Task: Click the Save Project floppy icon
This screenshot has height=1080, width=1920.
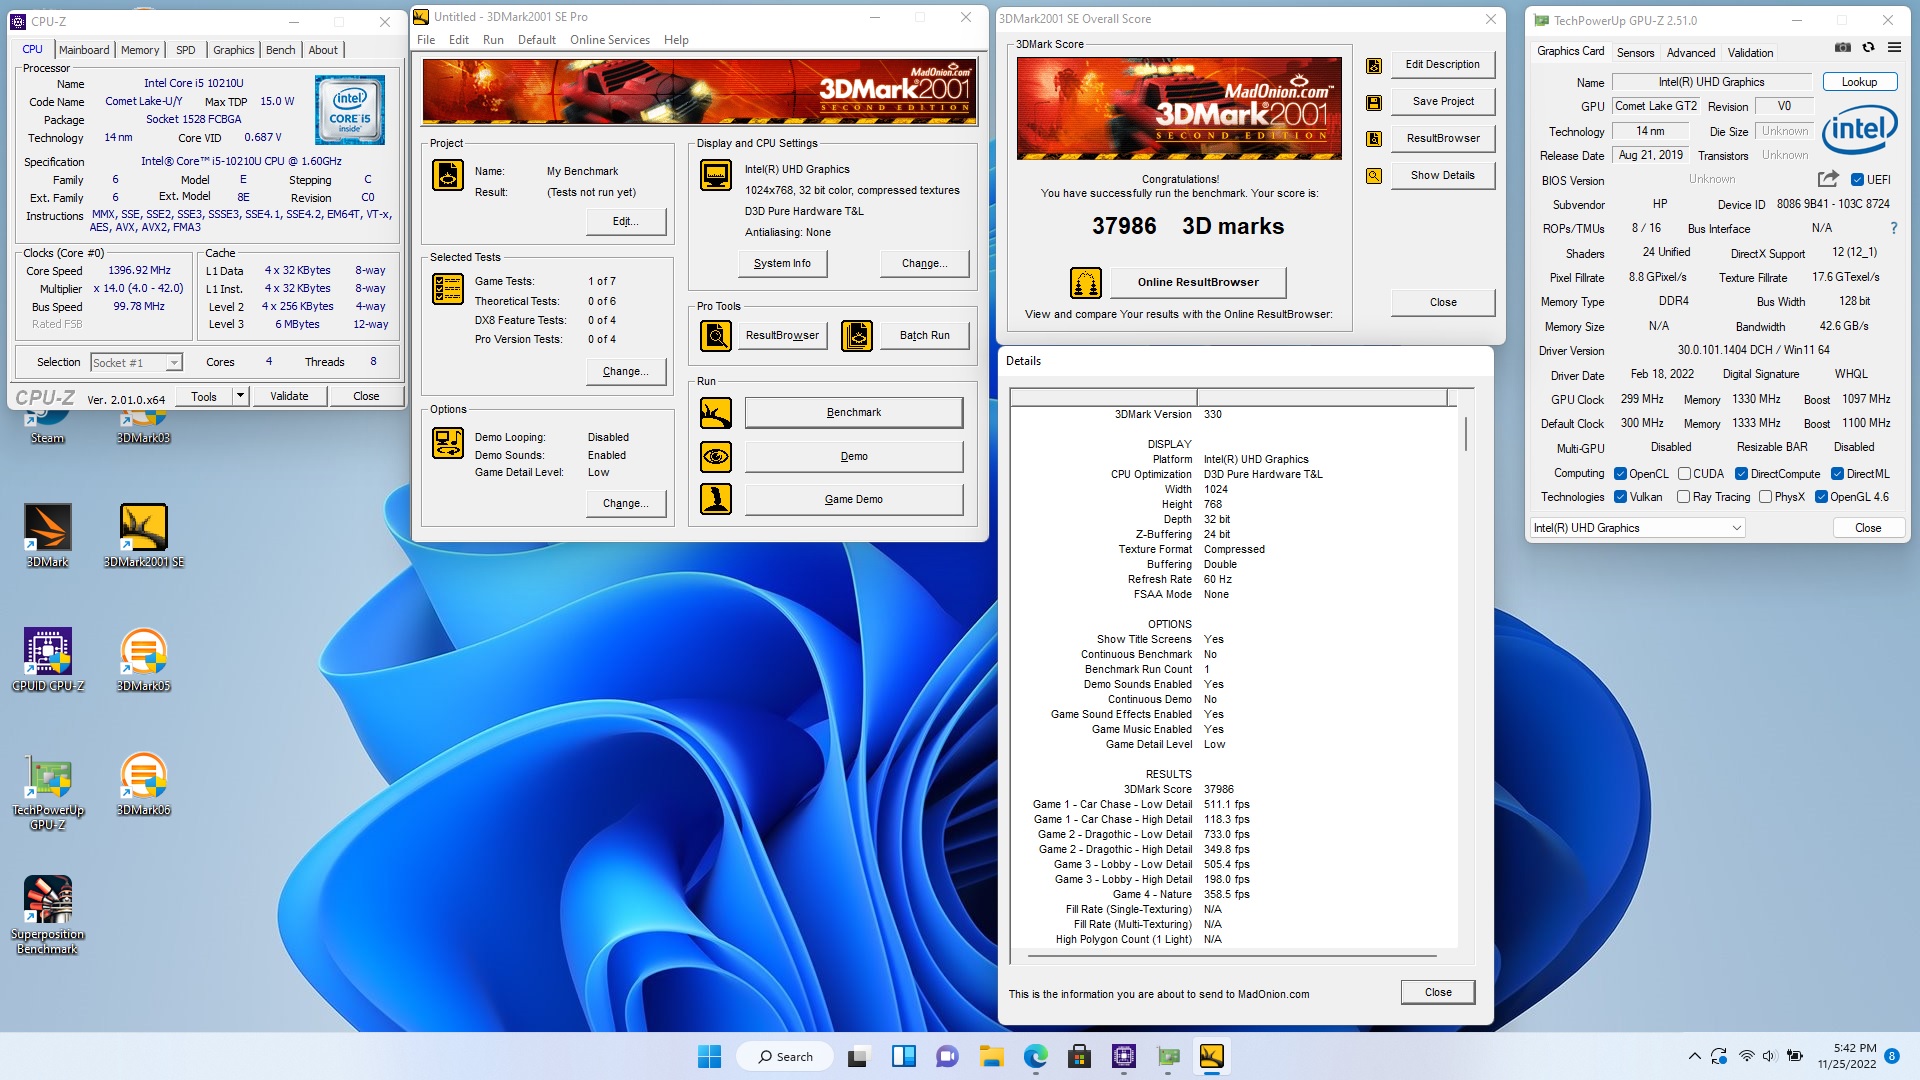Action: click(x=1374, y=102)
